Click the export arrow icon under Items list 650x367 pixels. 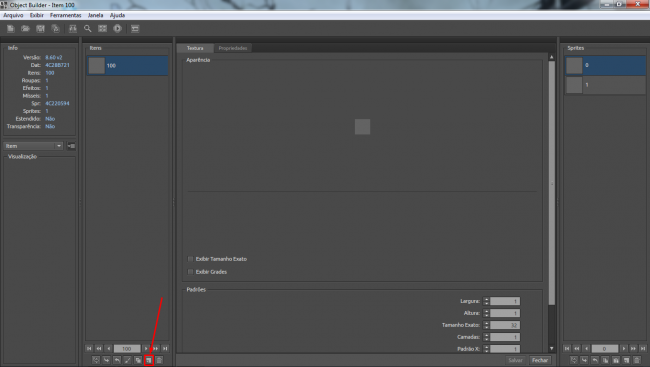pos(117,360)
